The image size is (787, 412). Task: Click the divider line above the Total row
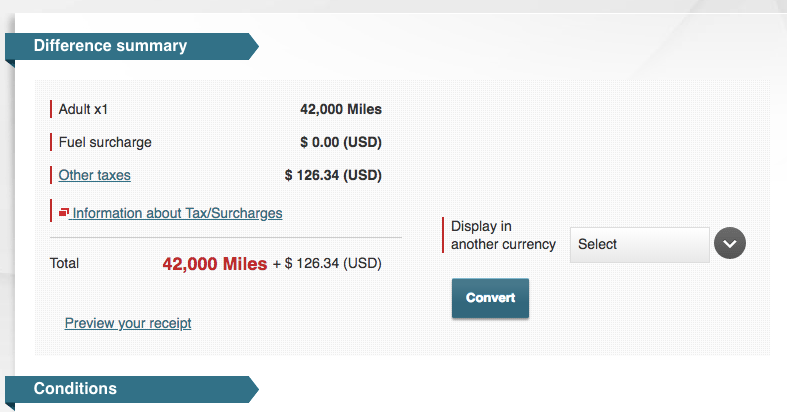pyautogui.click(x=225, y=238)
